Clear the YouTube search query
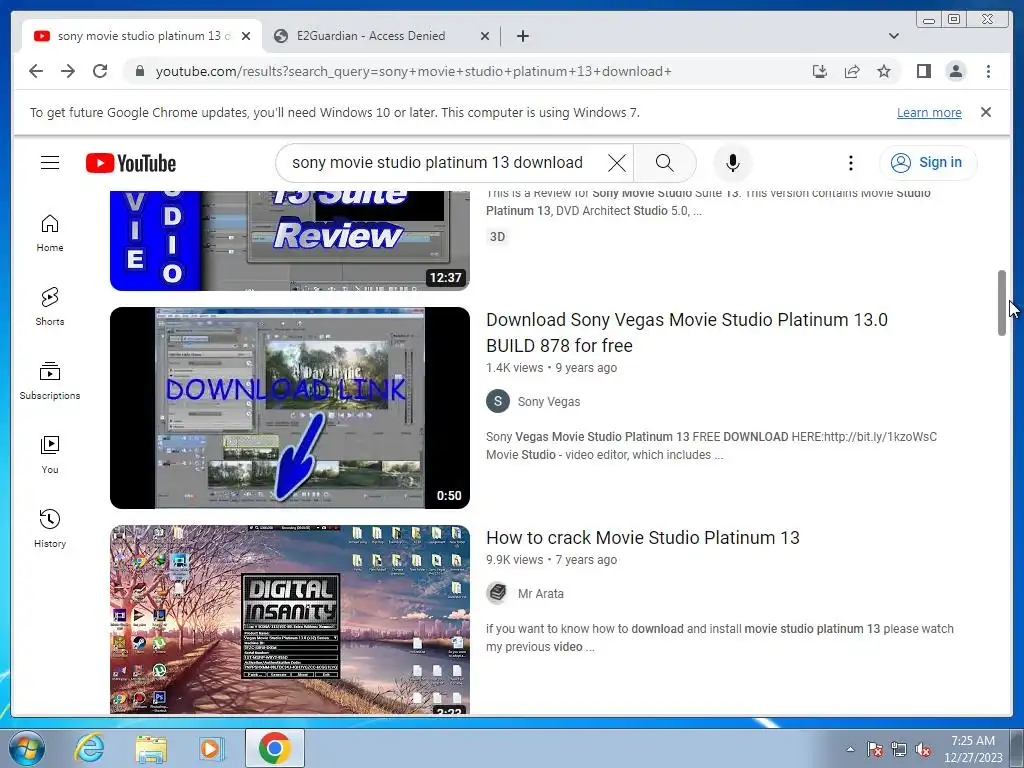 (616, 163)
